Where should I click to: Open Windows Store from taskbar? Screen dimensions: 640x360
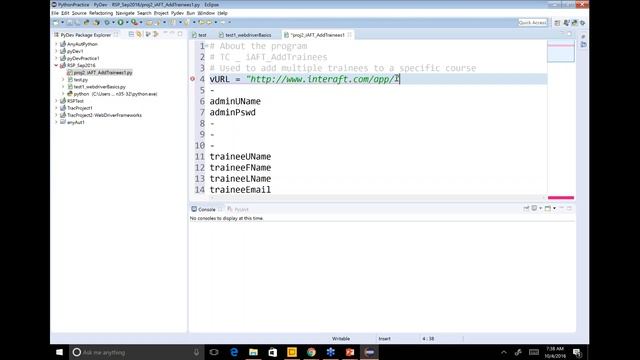click(272, 352)
